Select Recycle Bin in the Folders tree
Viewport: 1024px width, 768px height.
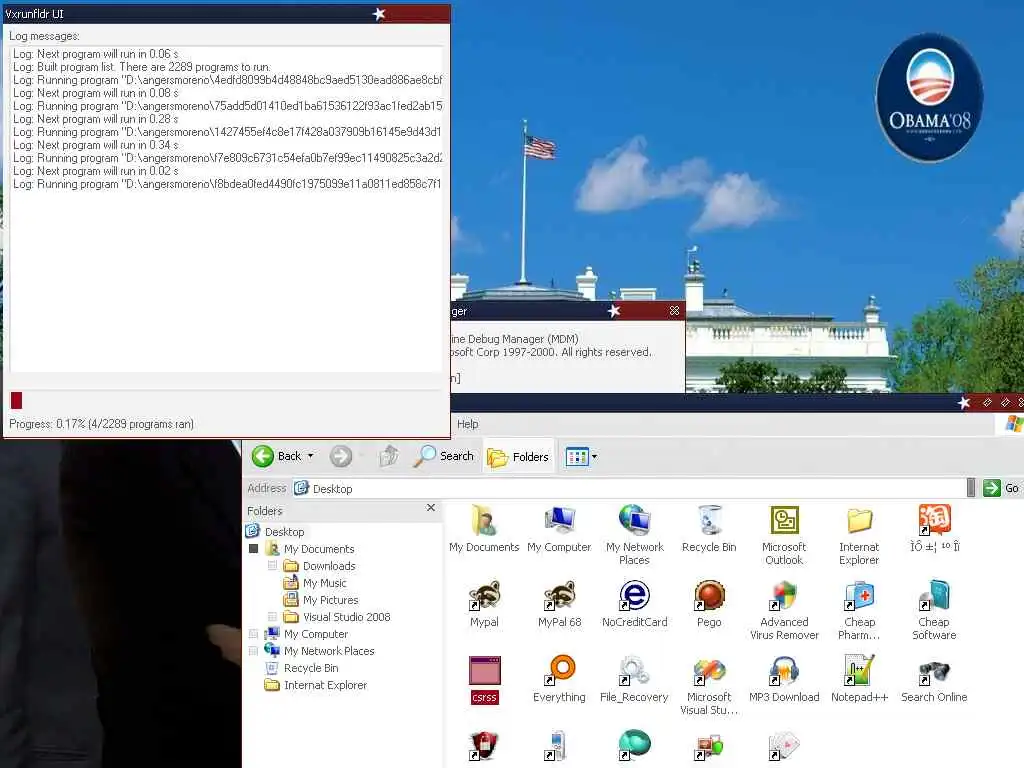pos(311,667)
